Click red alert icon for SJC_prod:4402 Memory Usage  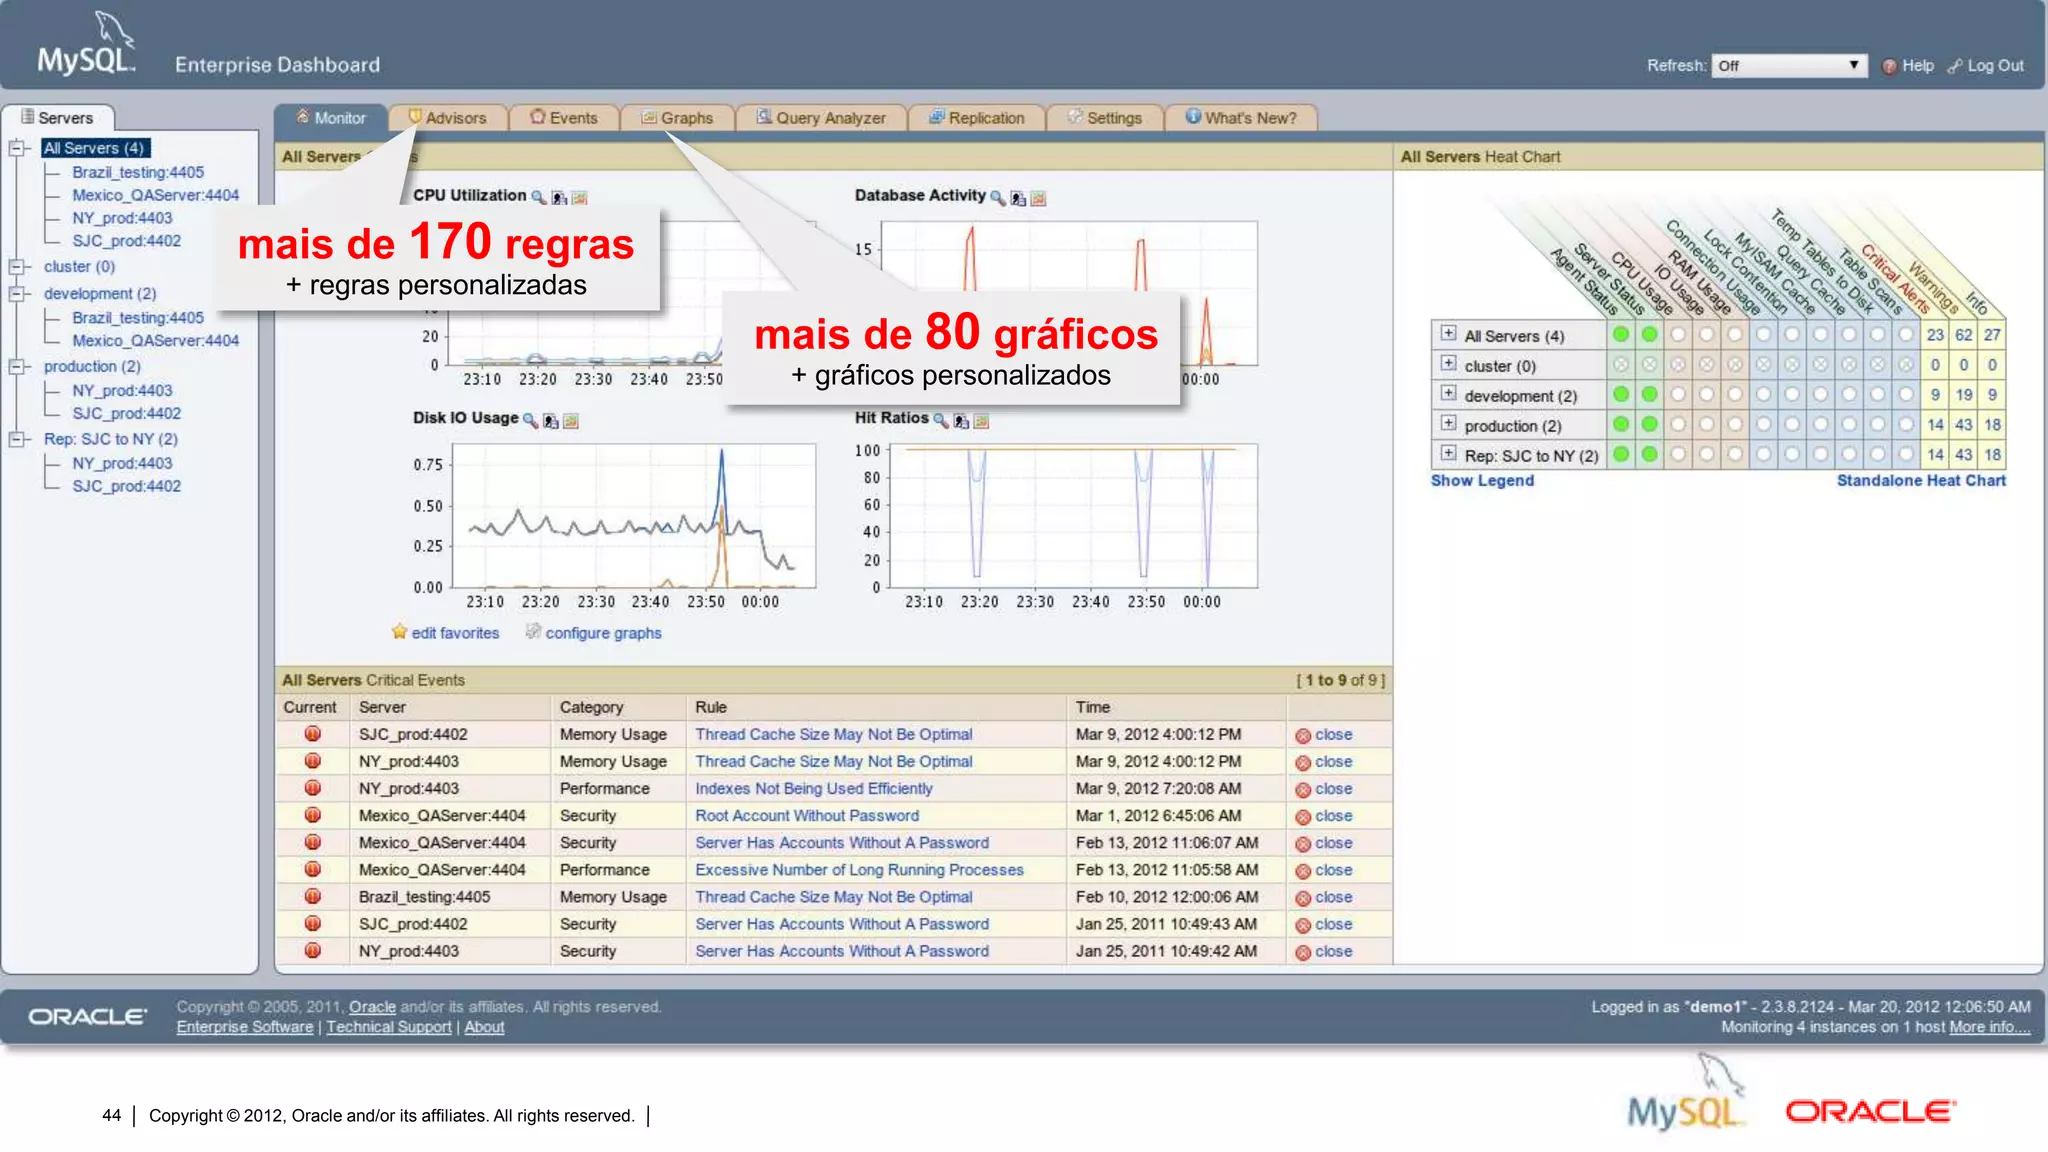[x=312, y=734]
